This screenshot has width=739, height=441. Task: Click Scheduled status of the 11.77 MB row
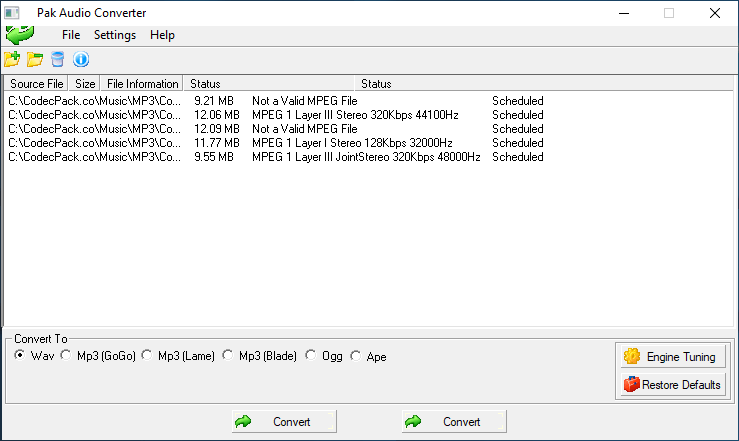517,143
